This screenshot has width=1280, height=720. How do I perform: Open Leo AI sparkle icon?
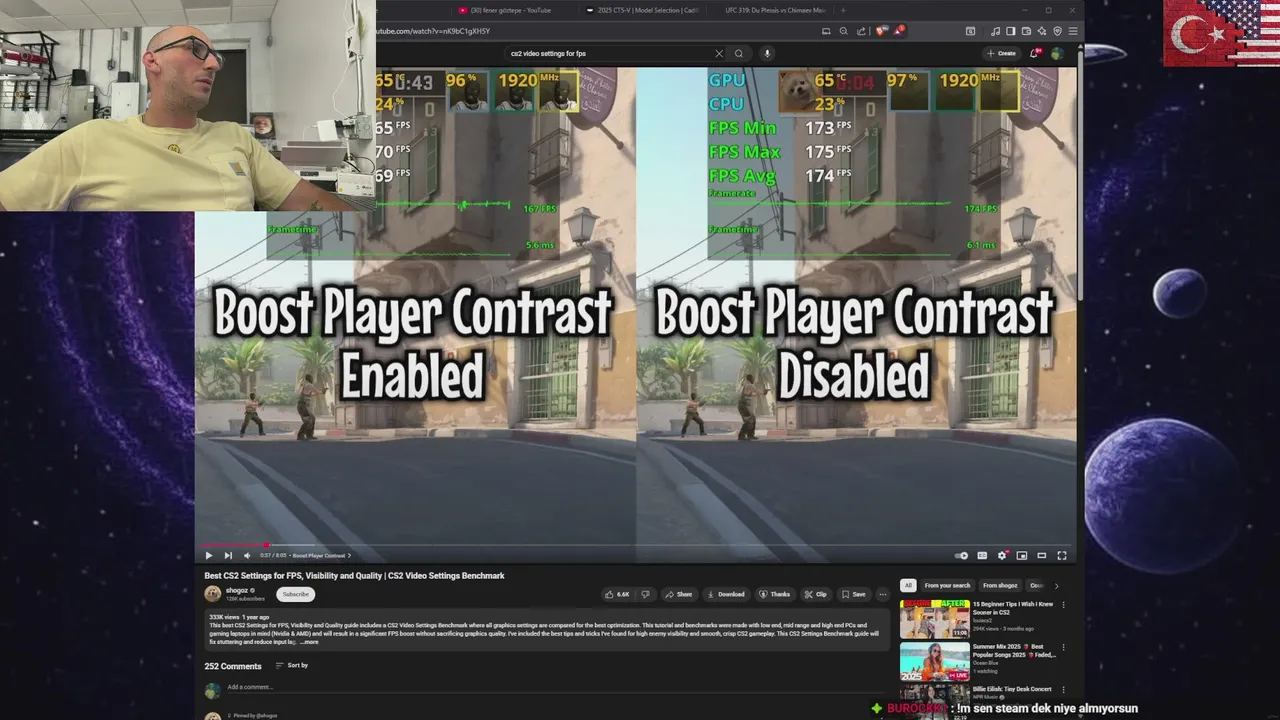[x=1042, y=31]
